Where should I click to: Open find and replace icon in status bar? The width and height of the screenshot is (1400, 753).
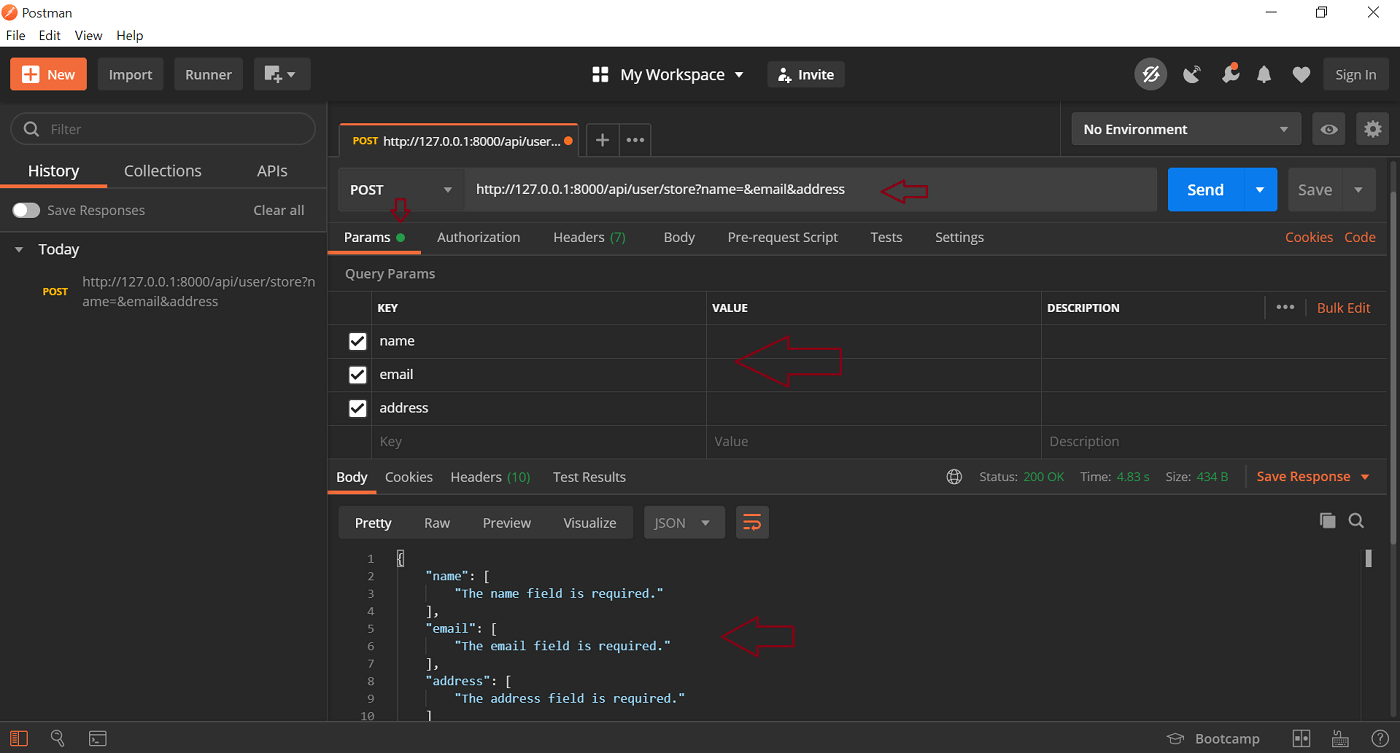(x=57, y=738)
